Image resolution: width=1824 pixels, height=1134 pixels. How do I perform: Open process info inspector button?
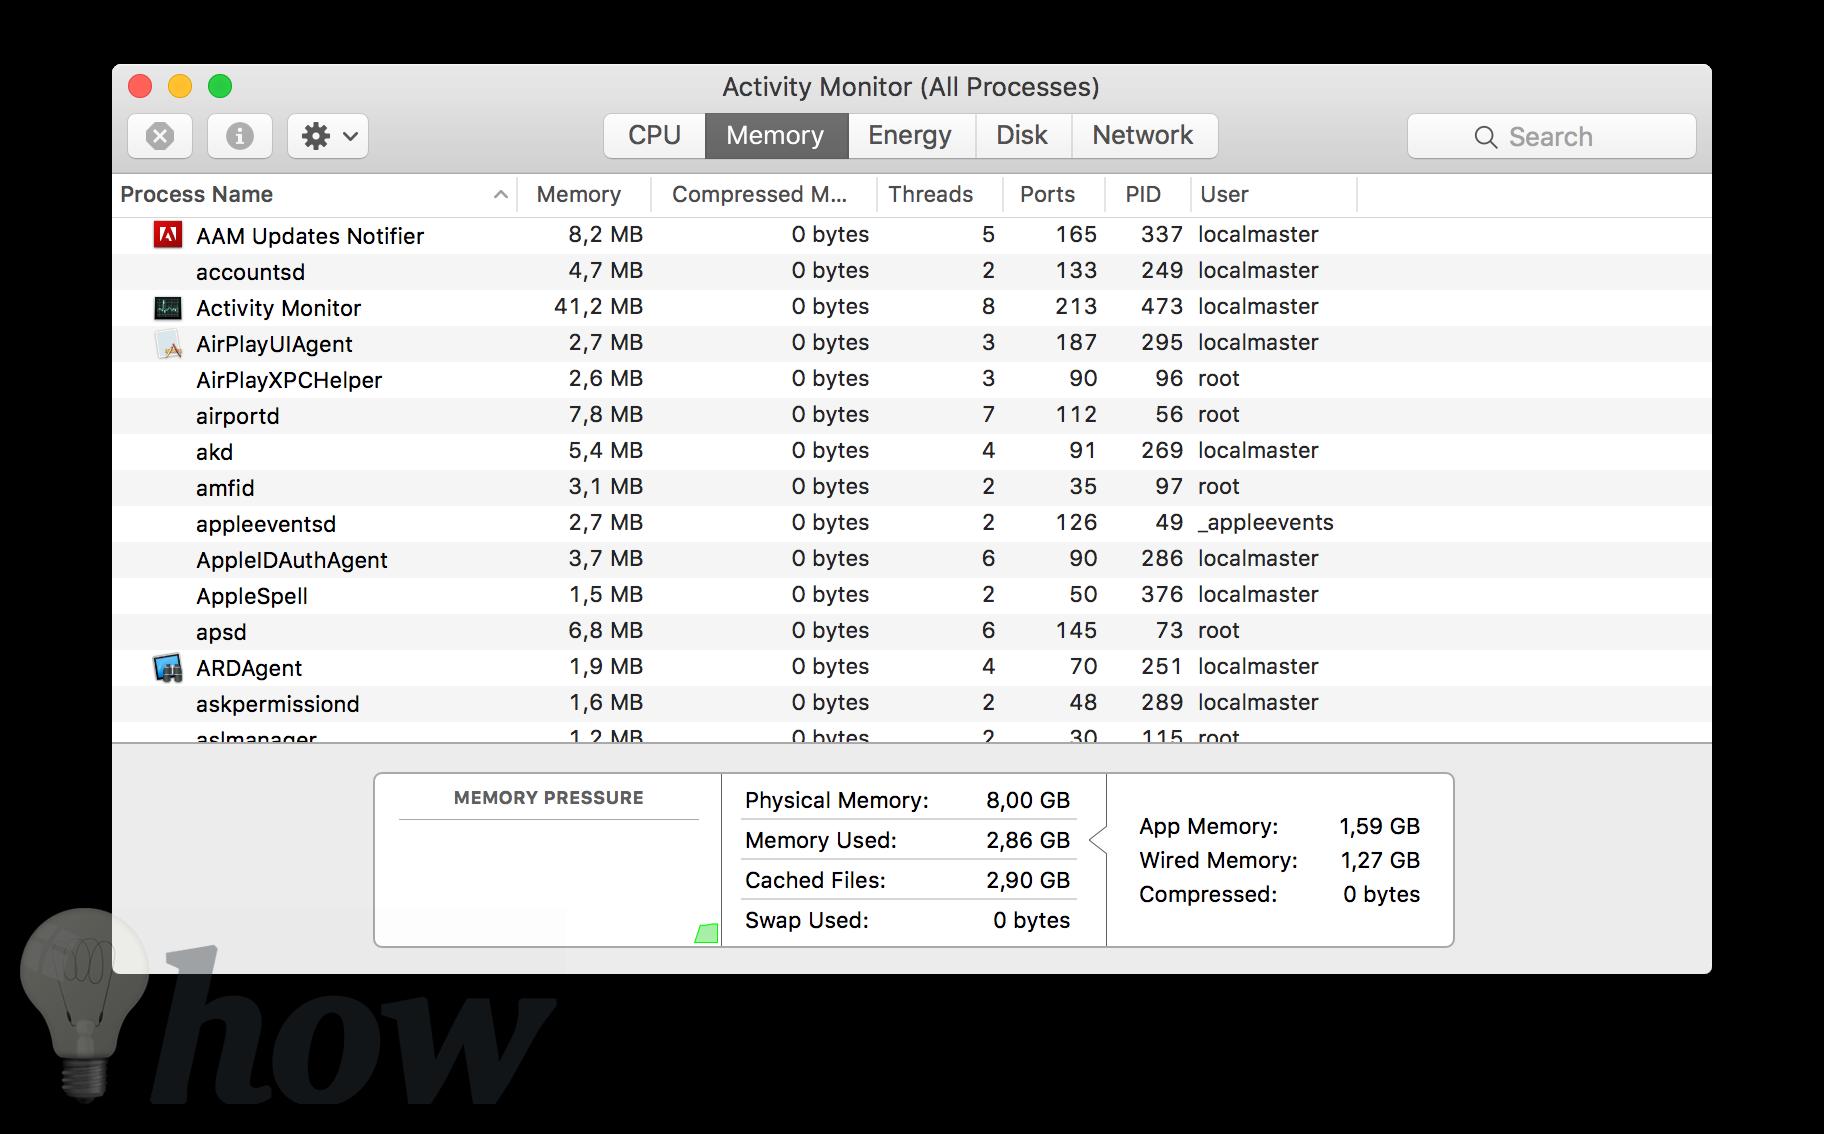(240, 136)
